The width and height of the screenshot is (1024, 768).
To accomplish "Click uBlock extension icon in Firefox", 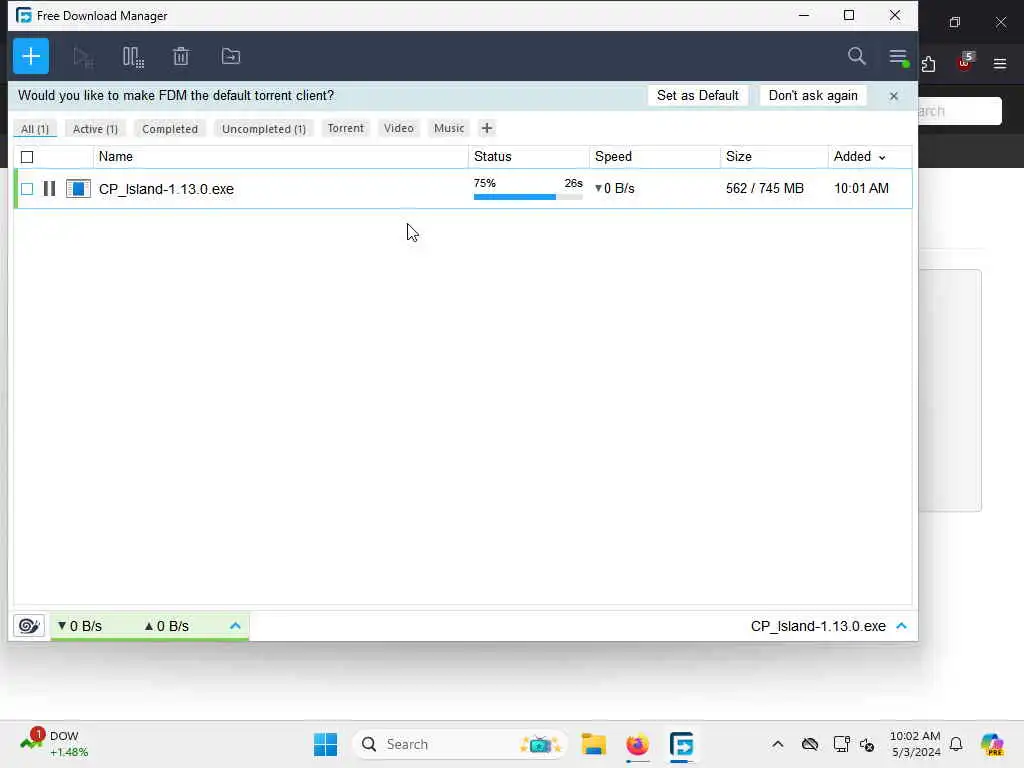I will click(x=965, y=62).
